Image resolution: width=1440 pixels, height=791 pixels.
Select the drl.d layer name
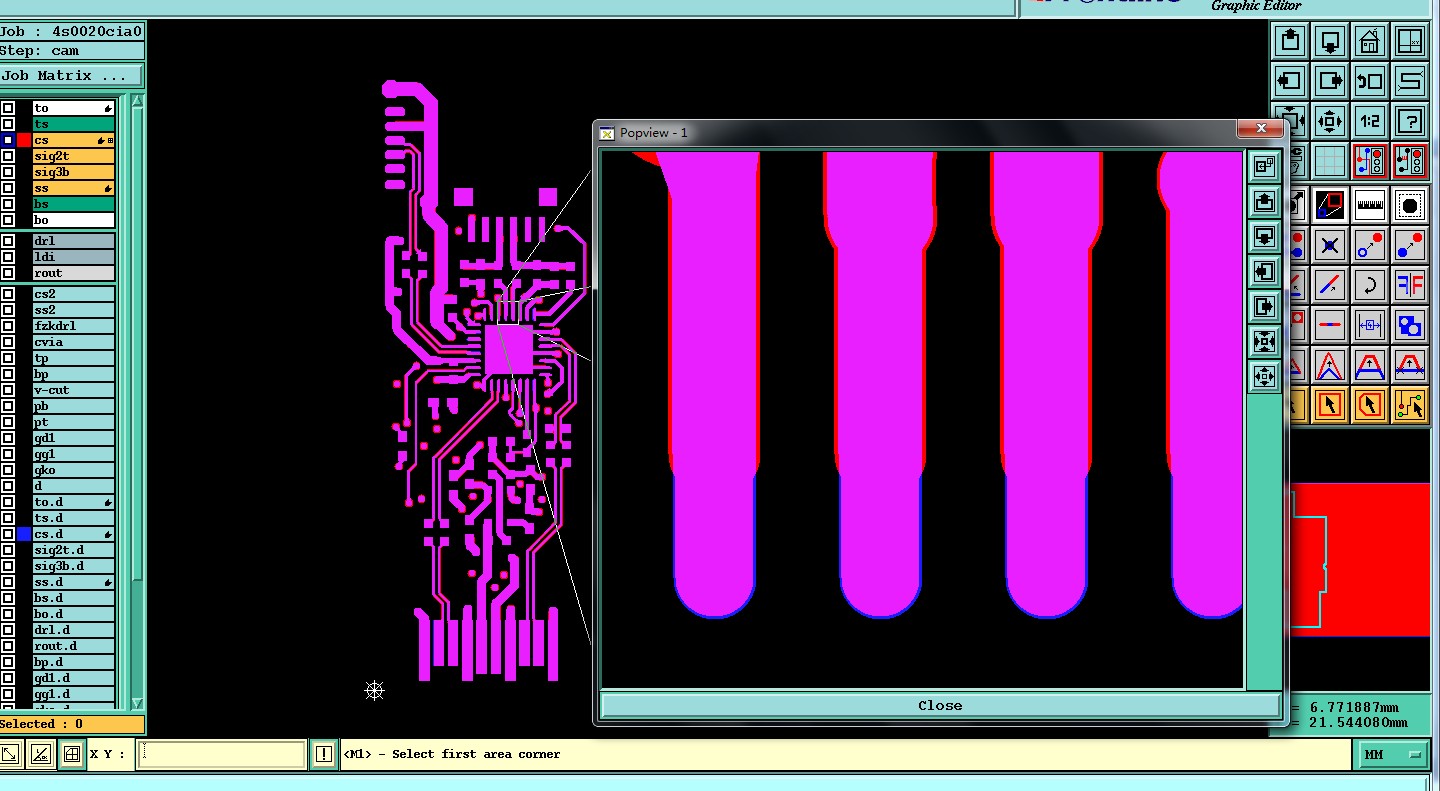click(x=74, y=630)
